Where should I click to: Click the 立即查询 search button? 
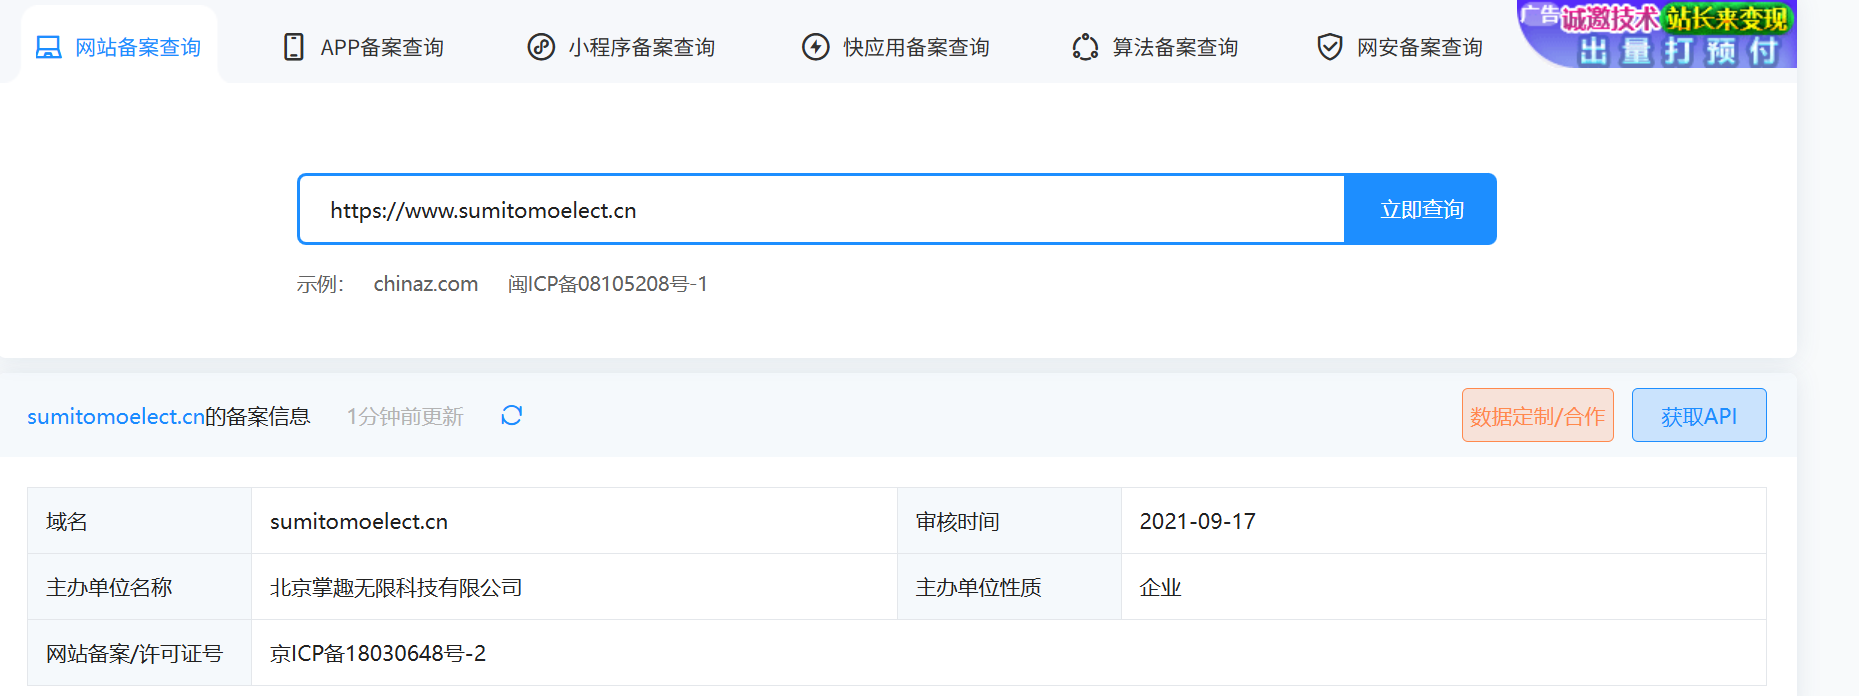pos(1421,209)
